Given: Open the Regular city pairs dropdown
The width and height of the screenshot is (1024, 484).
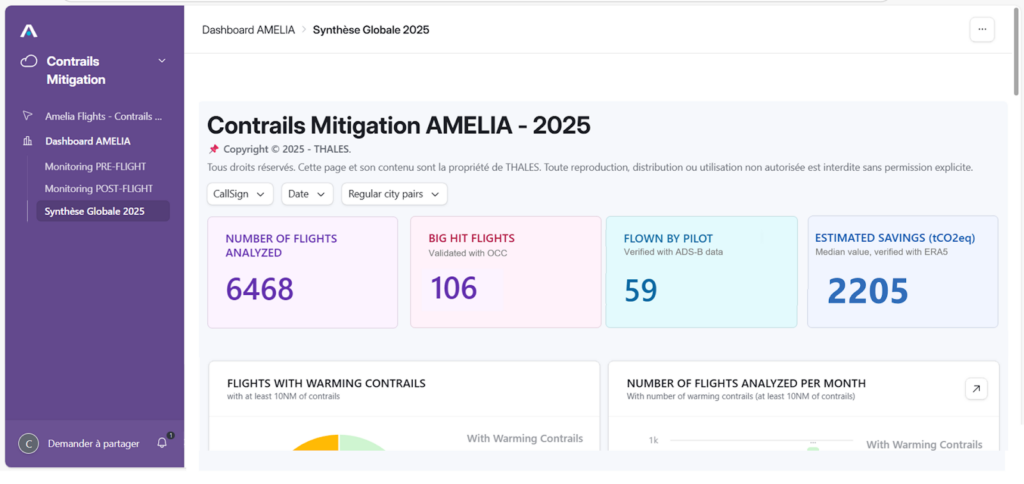Looking at the screenshot, I should 393,194.
